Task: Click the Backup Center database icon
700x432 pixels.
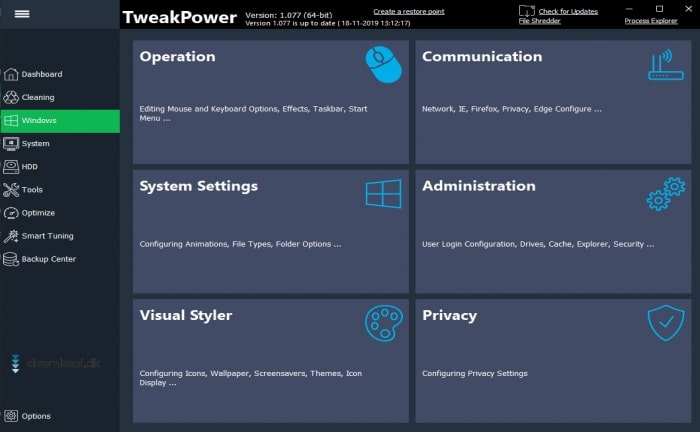Action: (x=11, y=259)
